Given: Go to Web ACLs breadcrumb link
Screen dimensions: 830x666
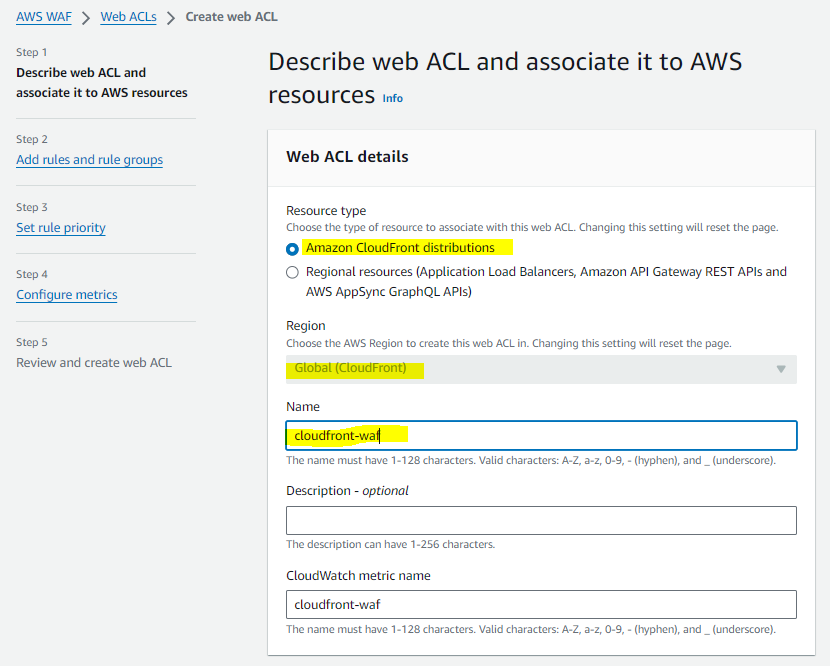Looking at the screenshot, I should pos(128,17).
